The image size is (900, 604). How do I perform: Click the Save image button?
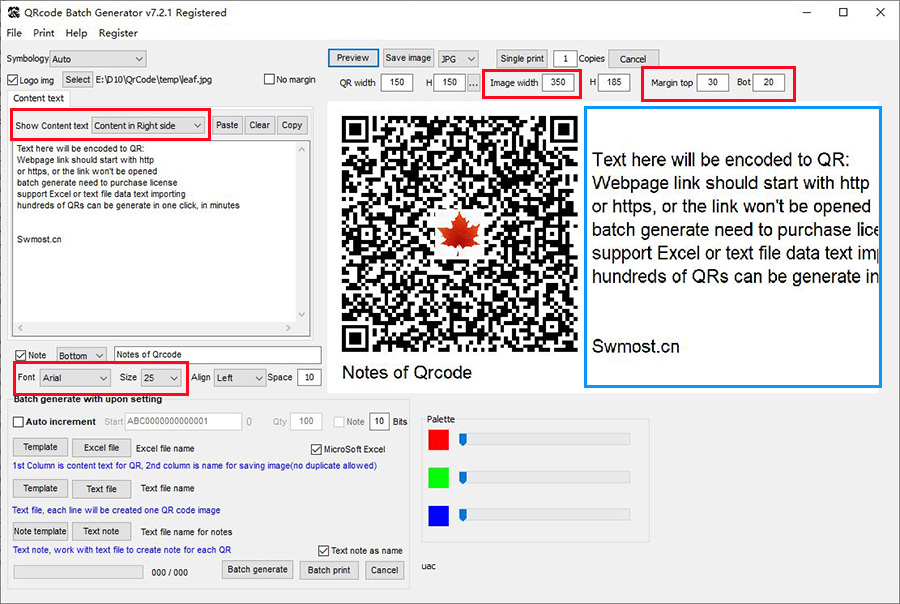click(408, 58)
